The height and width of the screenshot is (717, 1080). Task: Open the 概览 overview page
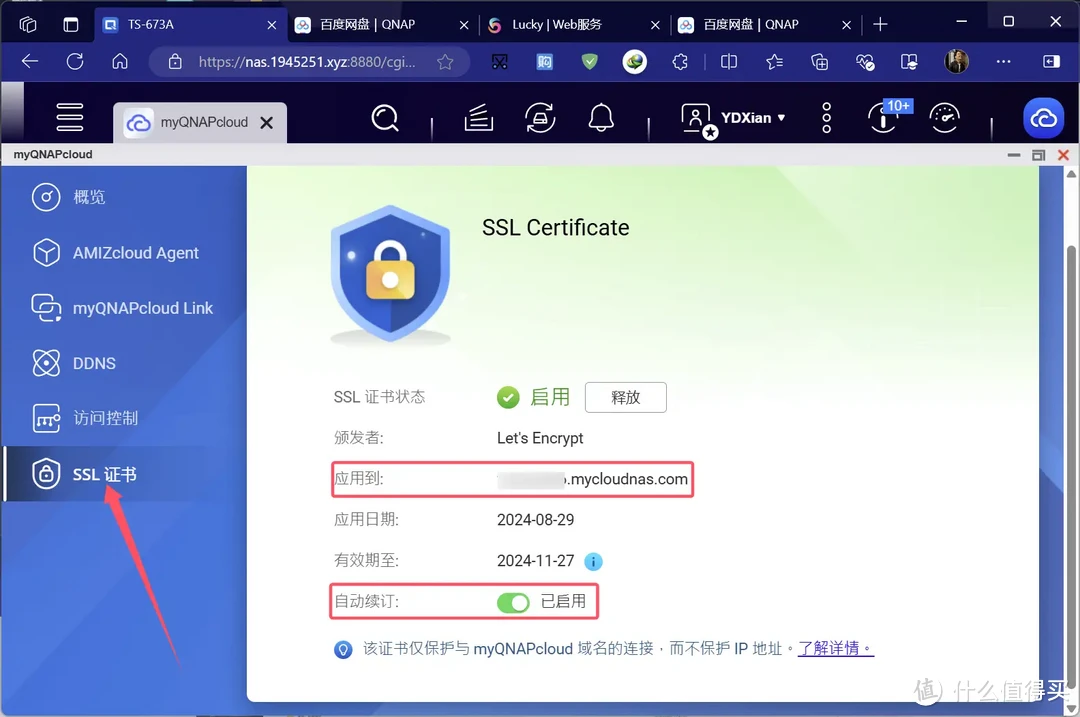89,197
